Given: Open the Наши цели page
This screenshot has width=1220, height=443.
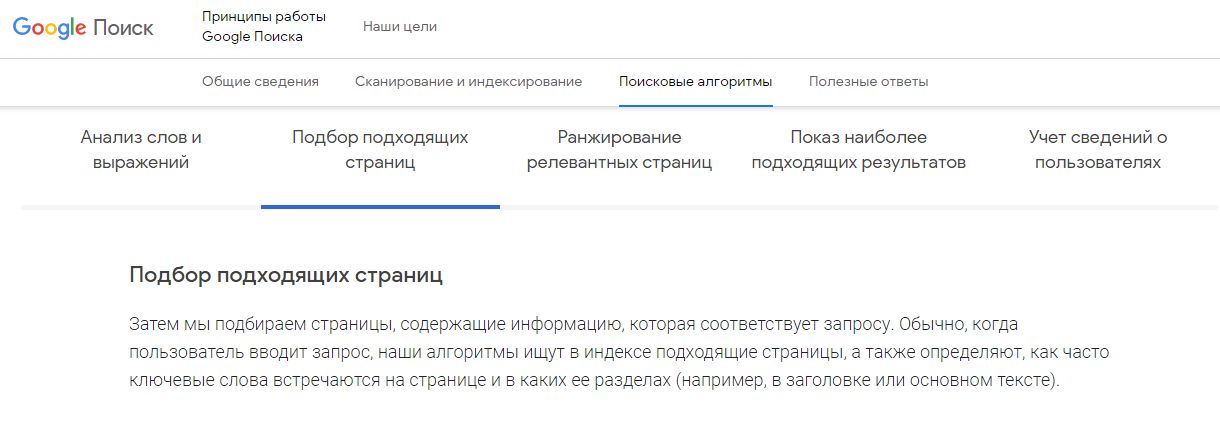Looking at the screenshot, I should point(400,27).
